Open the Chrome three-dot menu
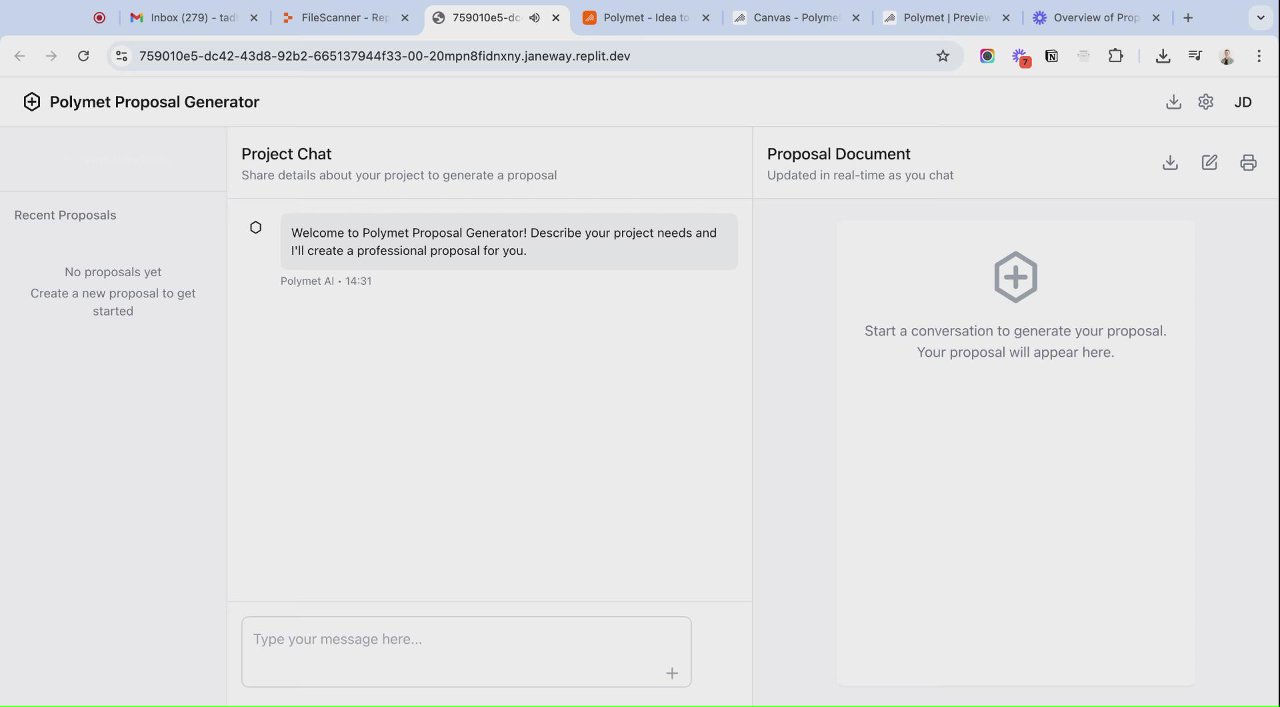Screen dimensions: 1280x707 click(1259, 56)
